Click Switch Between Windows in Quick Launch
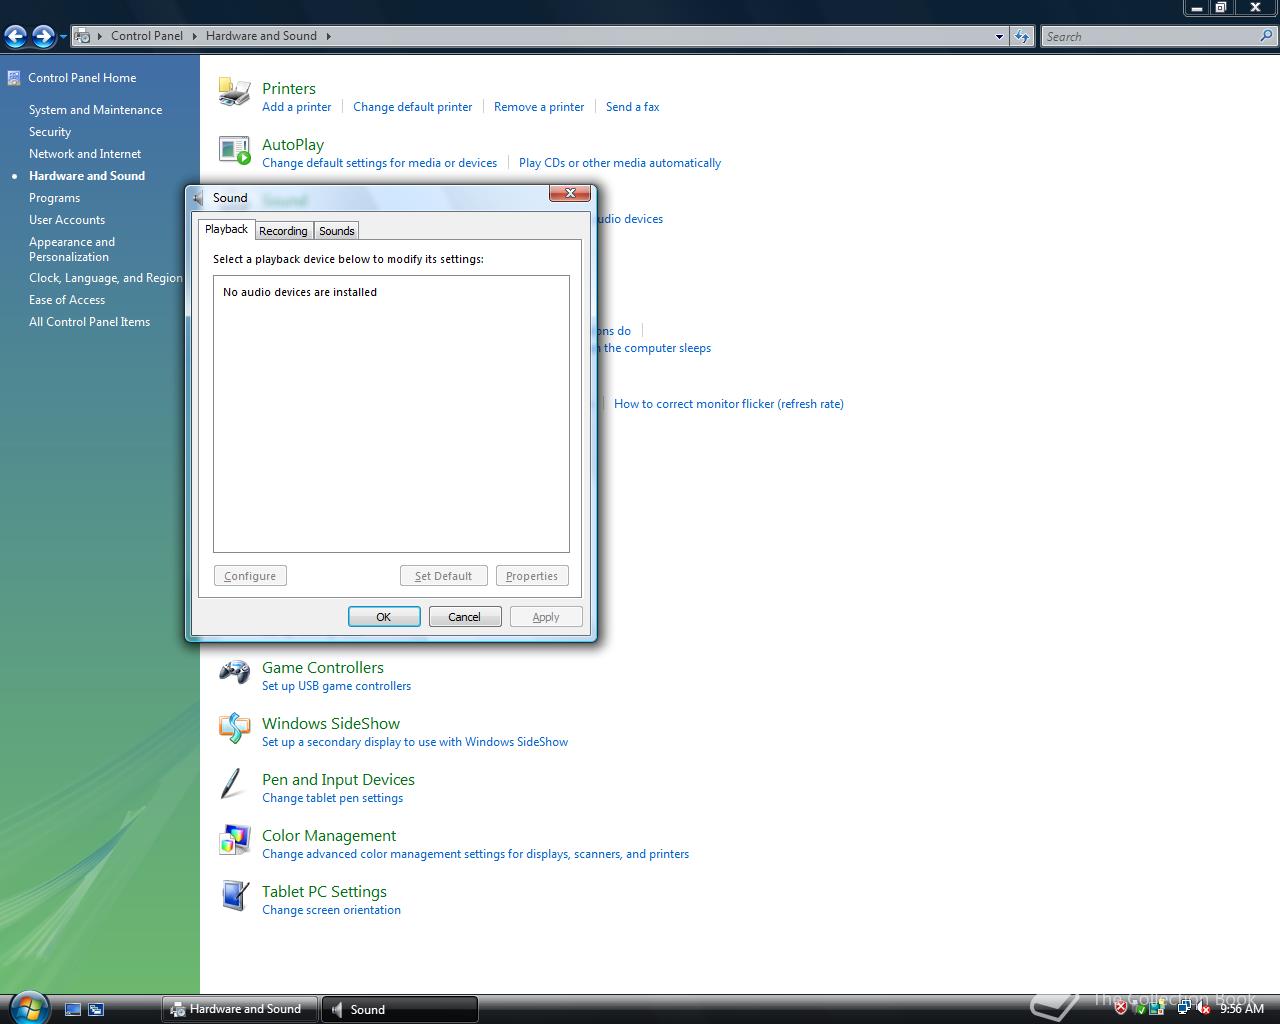Image resolution: width=1280 pixels, height=1024 pixels. tap(96, 1010)
